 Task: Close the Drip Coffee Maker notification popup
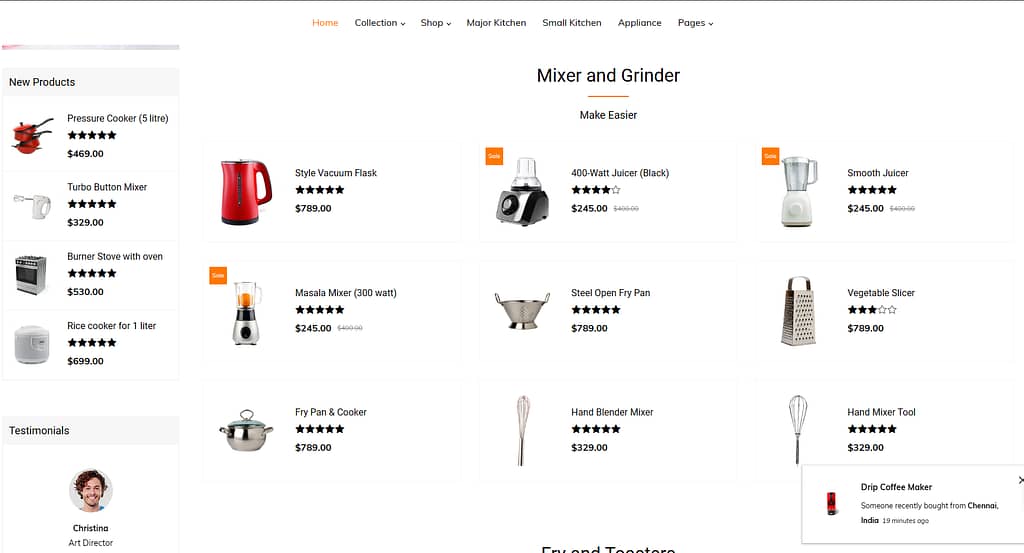pos(1020,480)
